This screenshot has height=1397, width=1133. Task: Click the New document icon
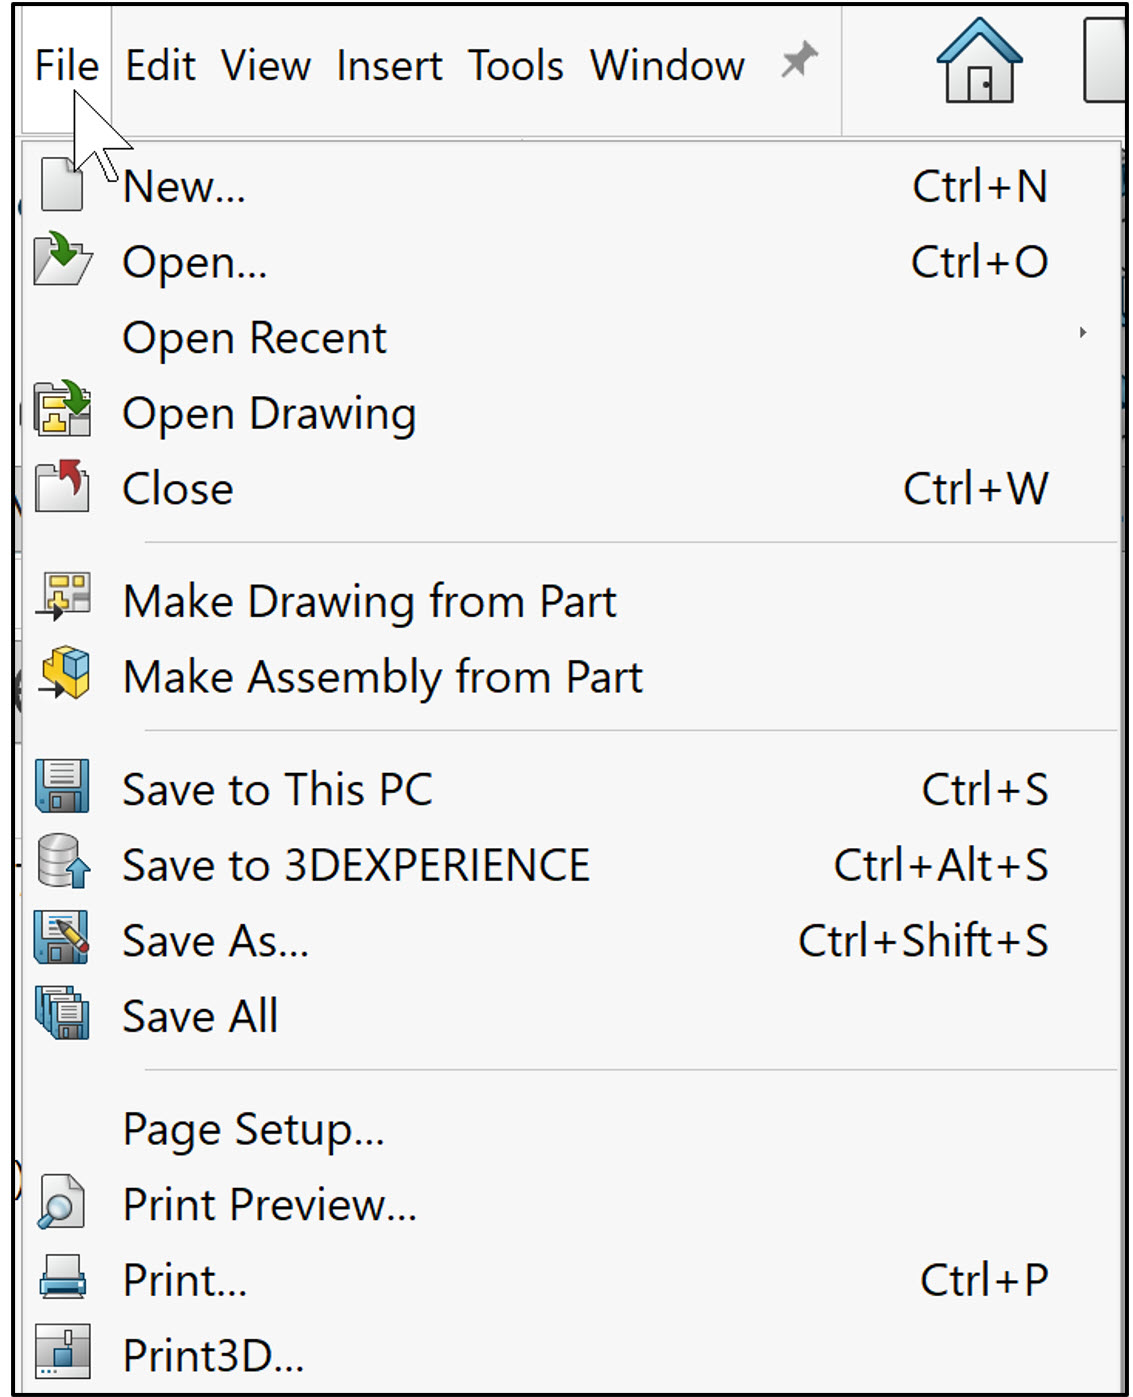[62, 185]
